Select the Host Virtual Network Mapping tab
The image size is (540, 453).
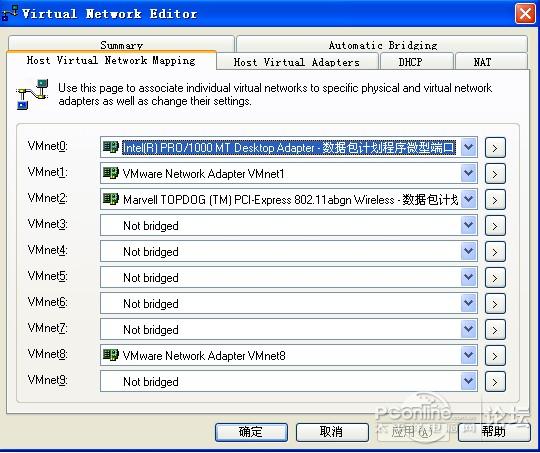point(111,61)
